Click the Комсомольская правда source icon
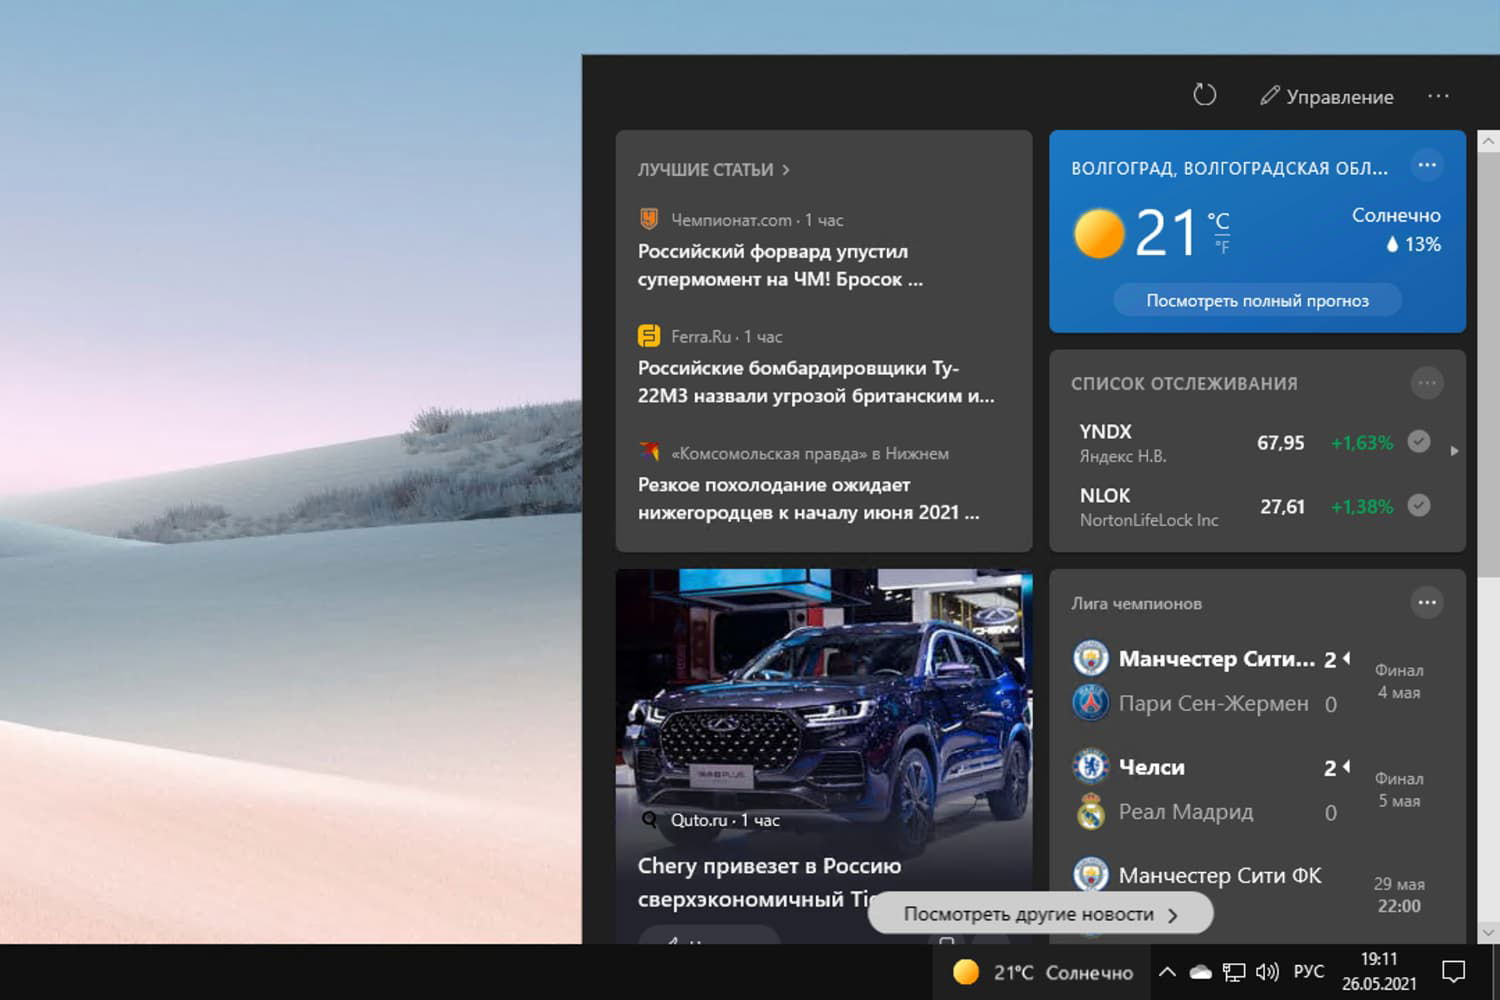 tap(649, 452)
